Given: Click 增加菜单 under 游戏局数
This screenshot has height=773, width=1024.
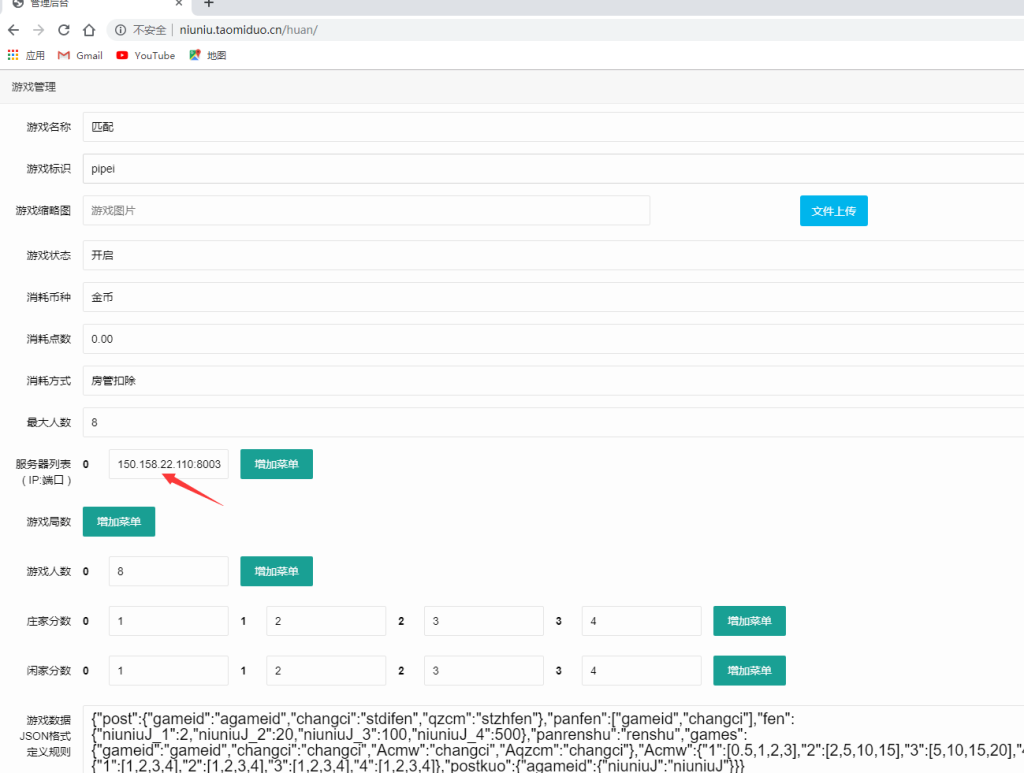Looking at the screenshot, I should 118,522.
